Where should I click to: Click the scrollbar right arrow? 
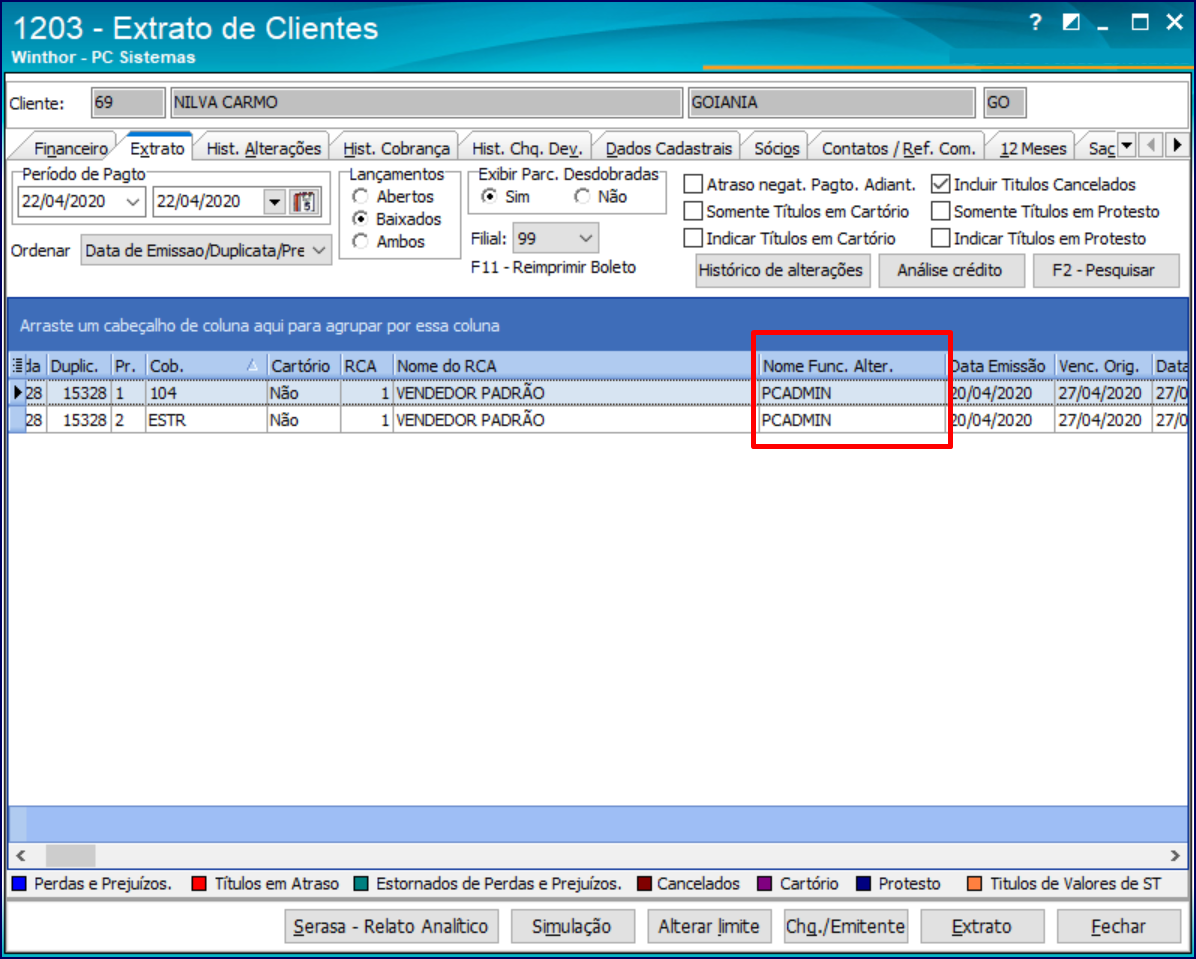[1175, 854]
